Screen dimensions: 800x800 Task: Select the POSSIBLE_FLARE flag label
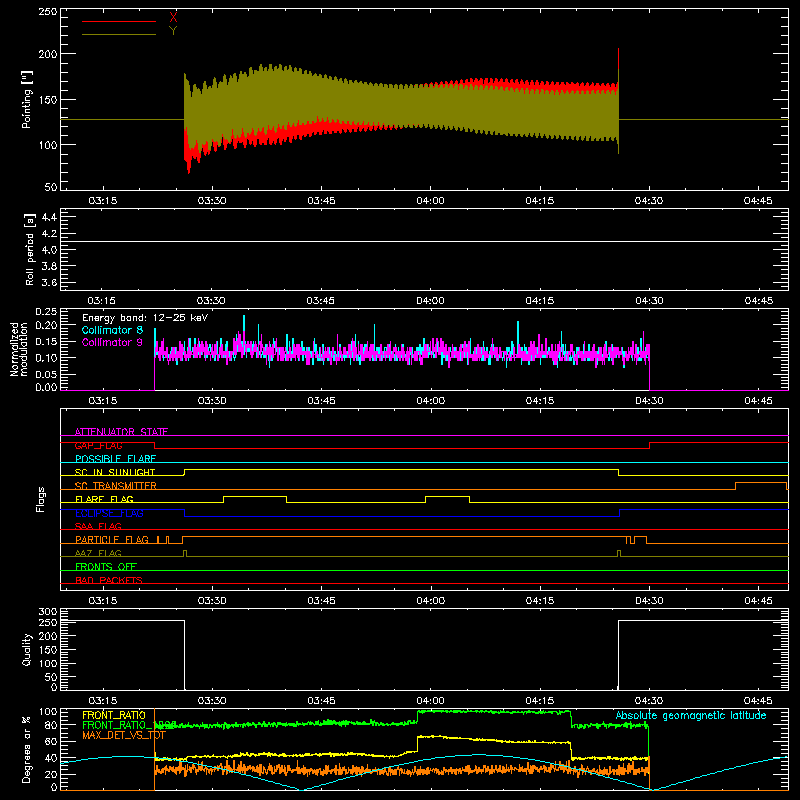coord(115,459)
